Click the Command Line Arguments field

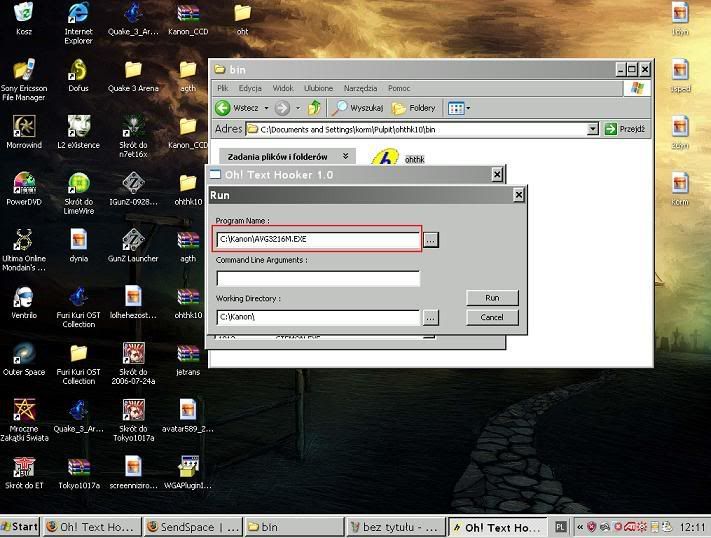pyautogui.click(x=318, y=279)
